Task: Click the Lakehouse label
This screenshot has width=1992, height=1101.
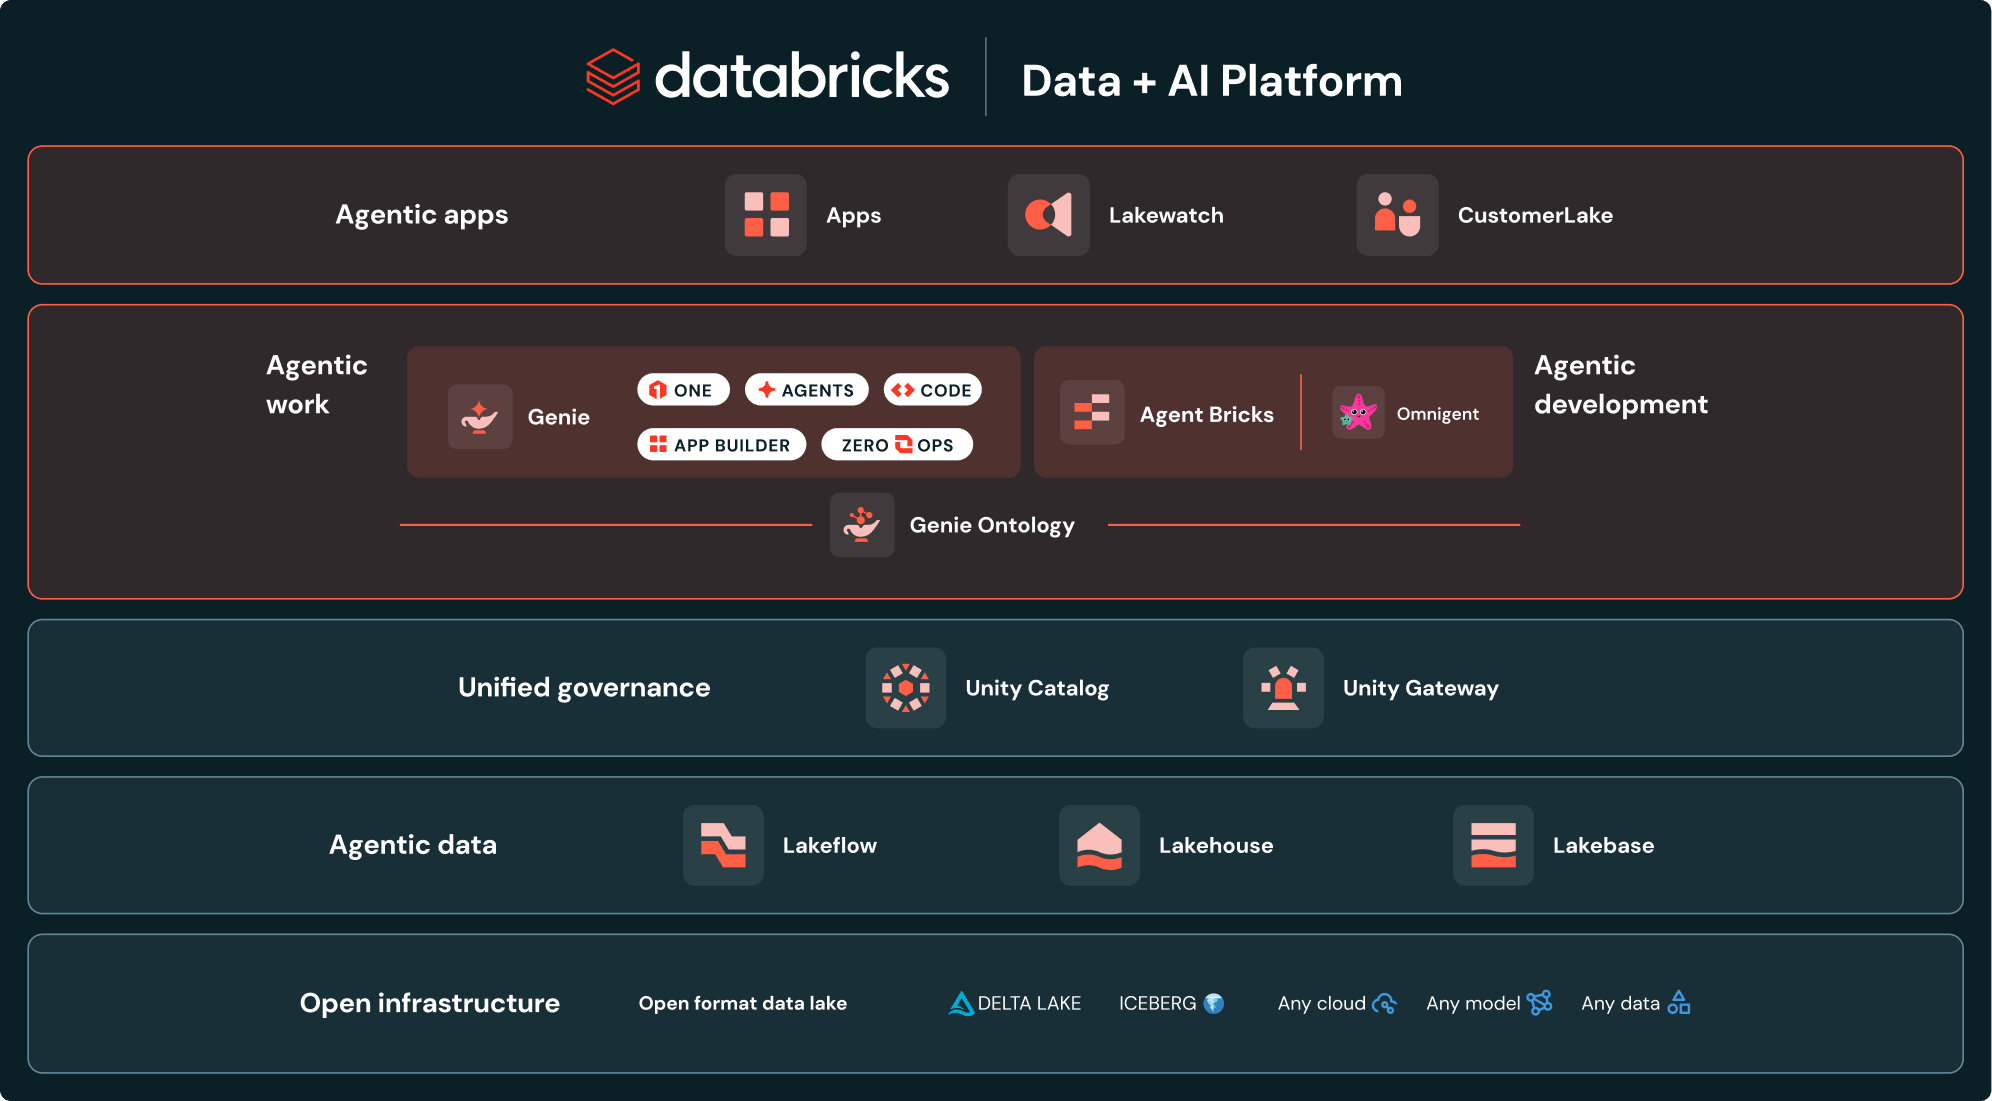Action: pos(1216,845)
